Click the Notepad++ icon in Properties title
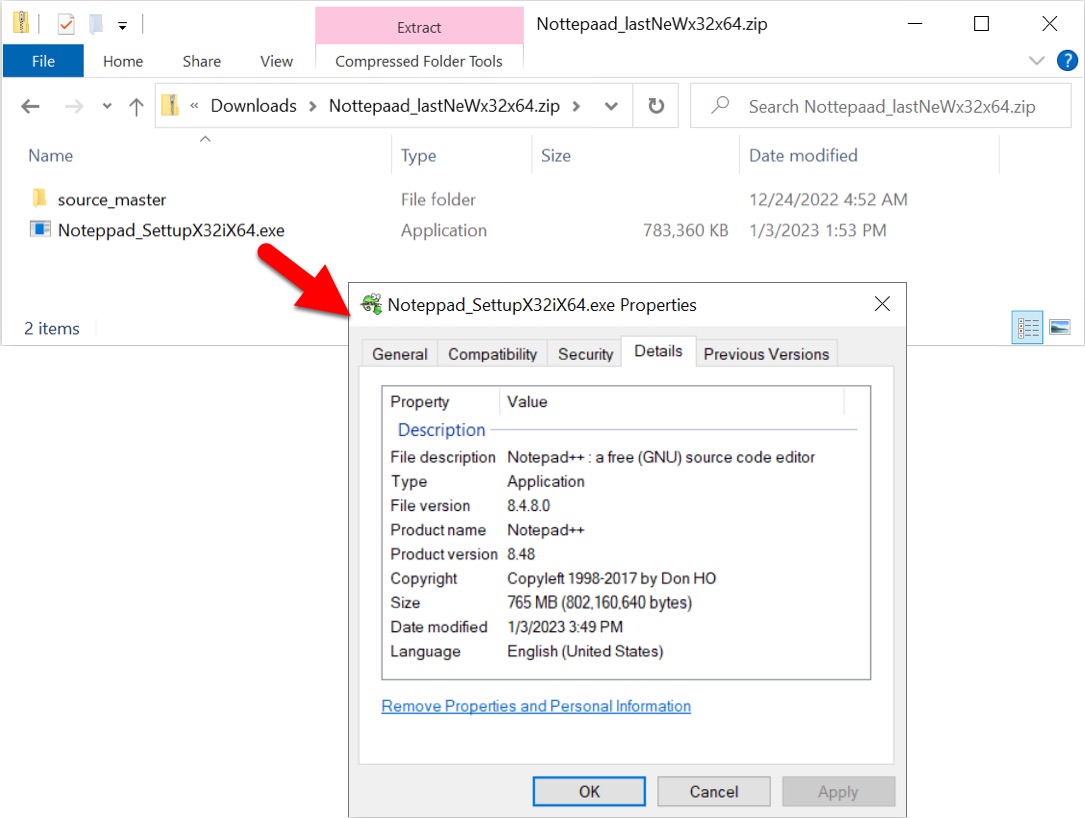This screenshot has height=818, width=1085. click(372, 304)
